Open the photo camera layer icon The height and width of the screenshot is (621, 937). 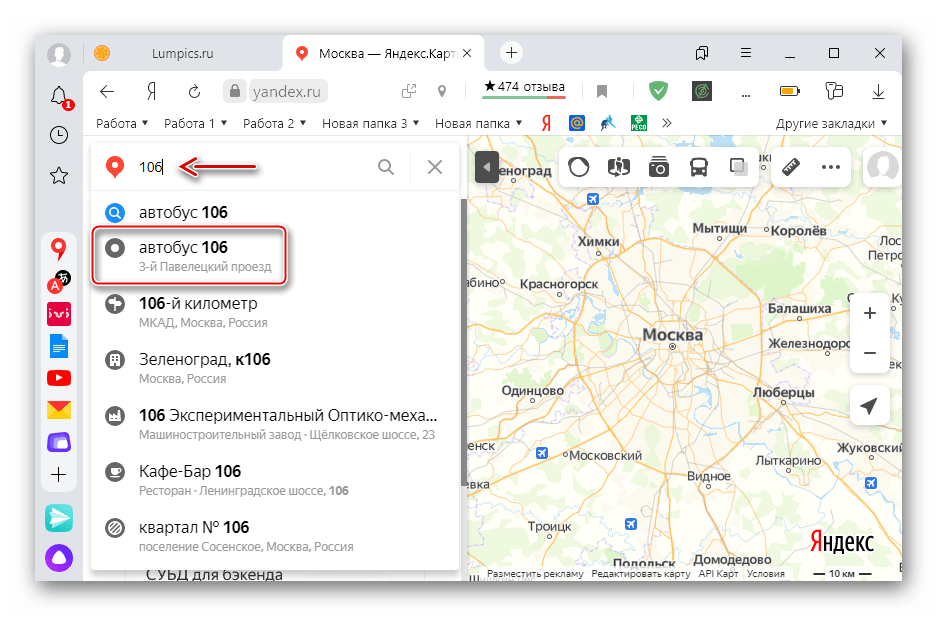pyautogui.click(x=659, y=167)
